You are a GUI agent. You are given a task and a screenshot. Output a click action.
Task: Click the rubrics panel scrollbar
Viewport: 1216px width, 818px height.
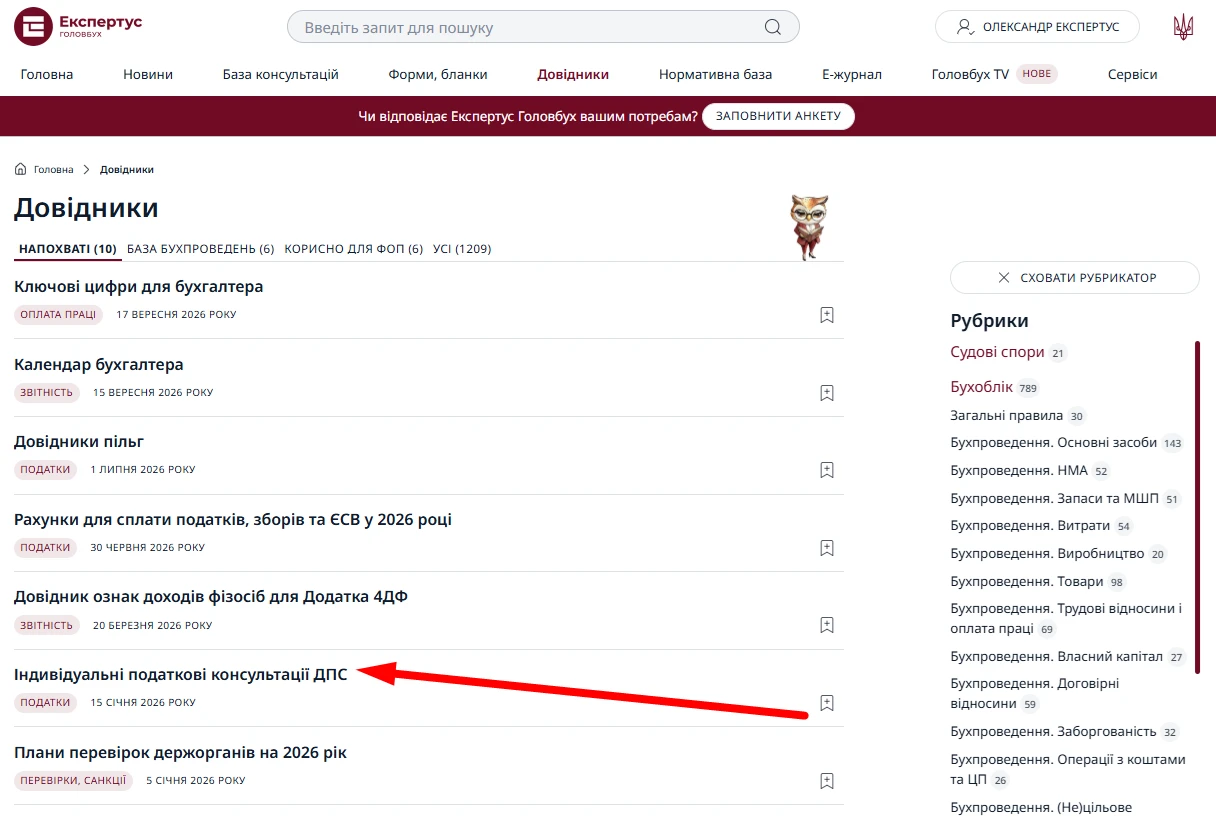pos(1197,508)
